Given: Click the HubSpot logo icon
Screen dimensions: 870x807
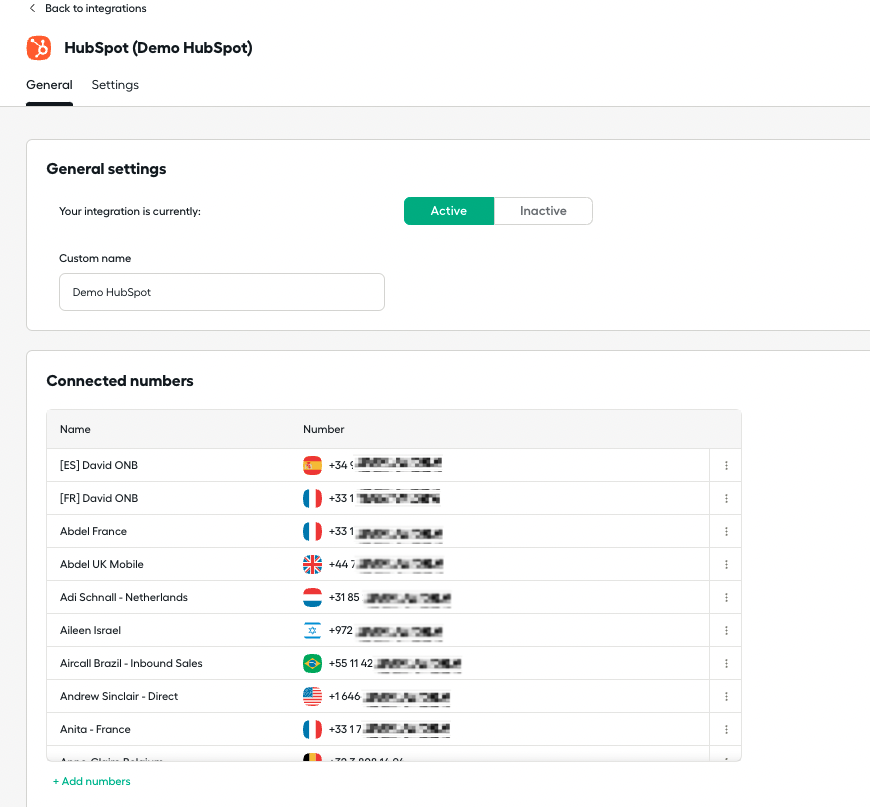Looking at the screenshot, I should pyautogui.click(x=39, y=48).
